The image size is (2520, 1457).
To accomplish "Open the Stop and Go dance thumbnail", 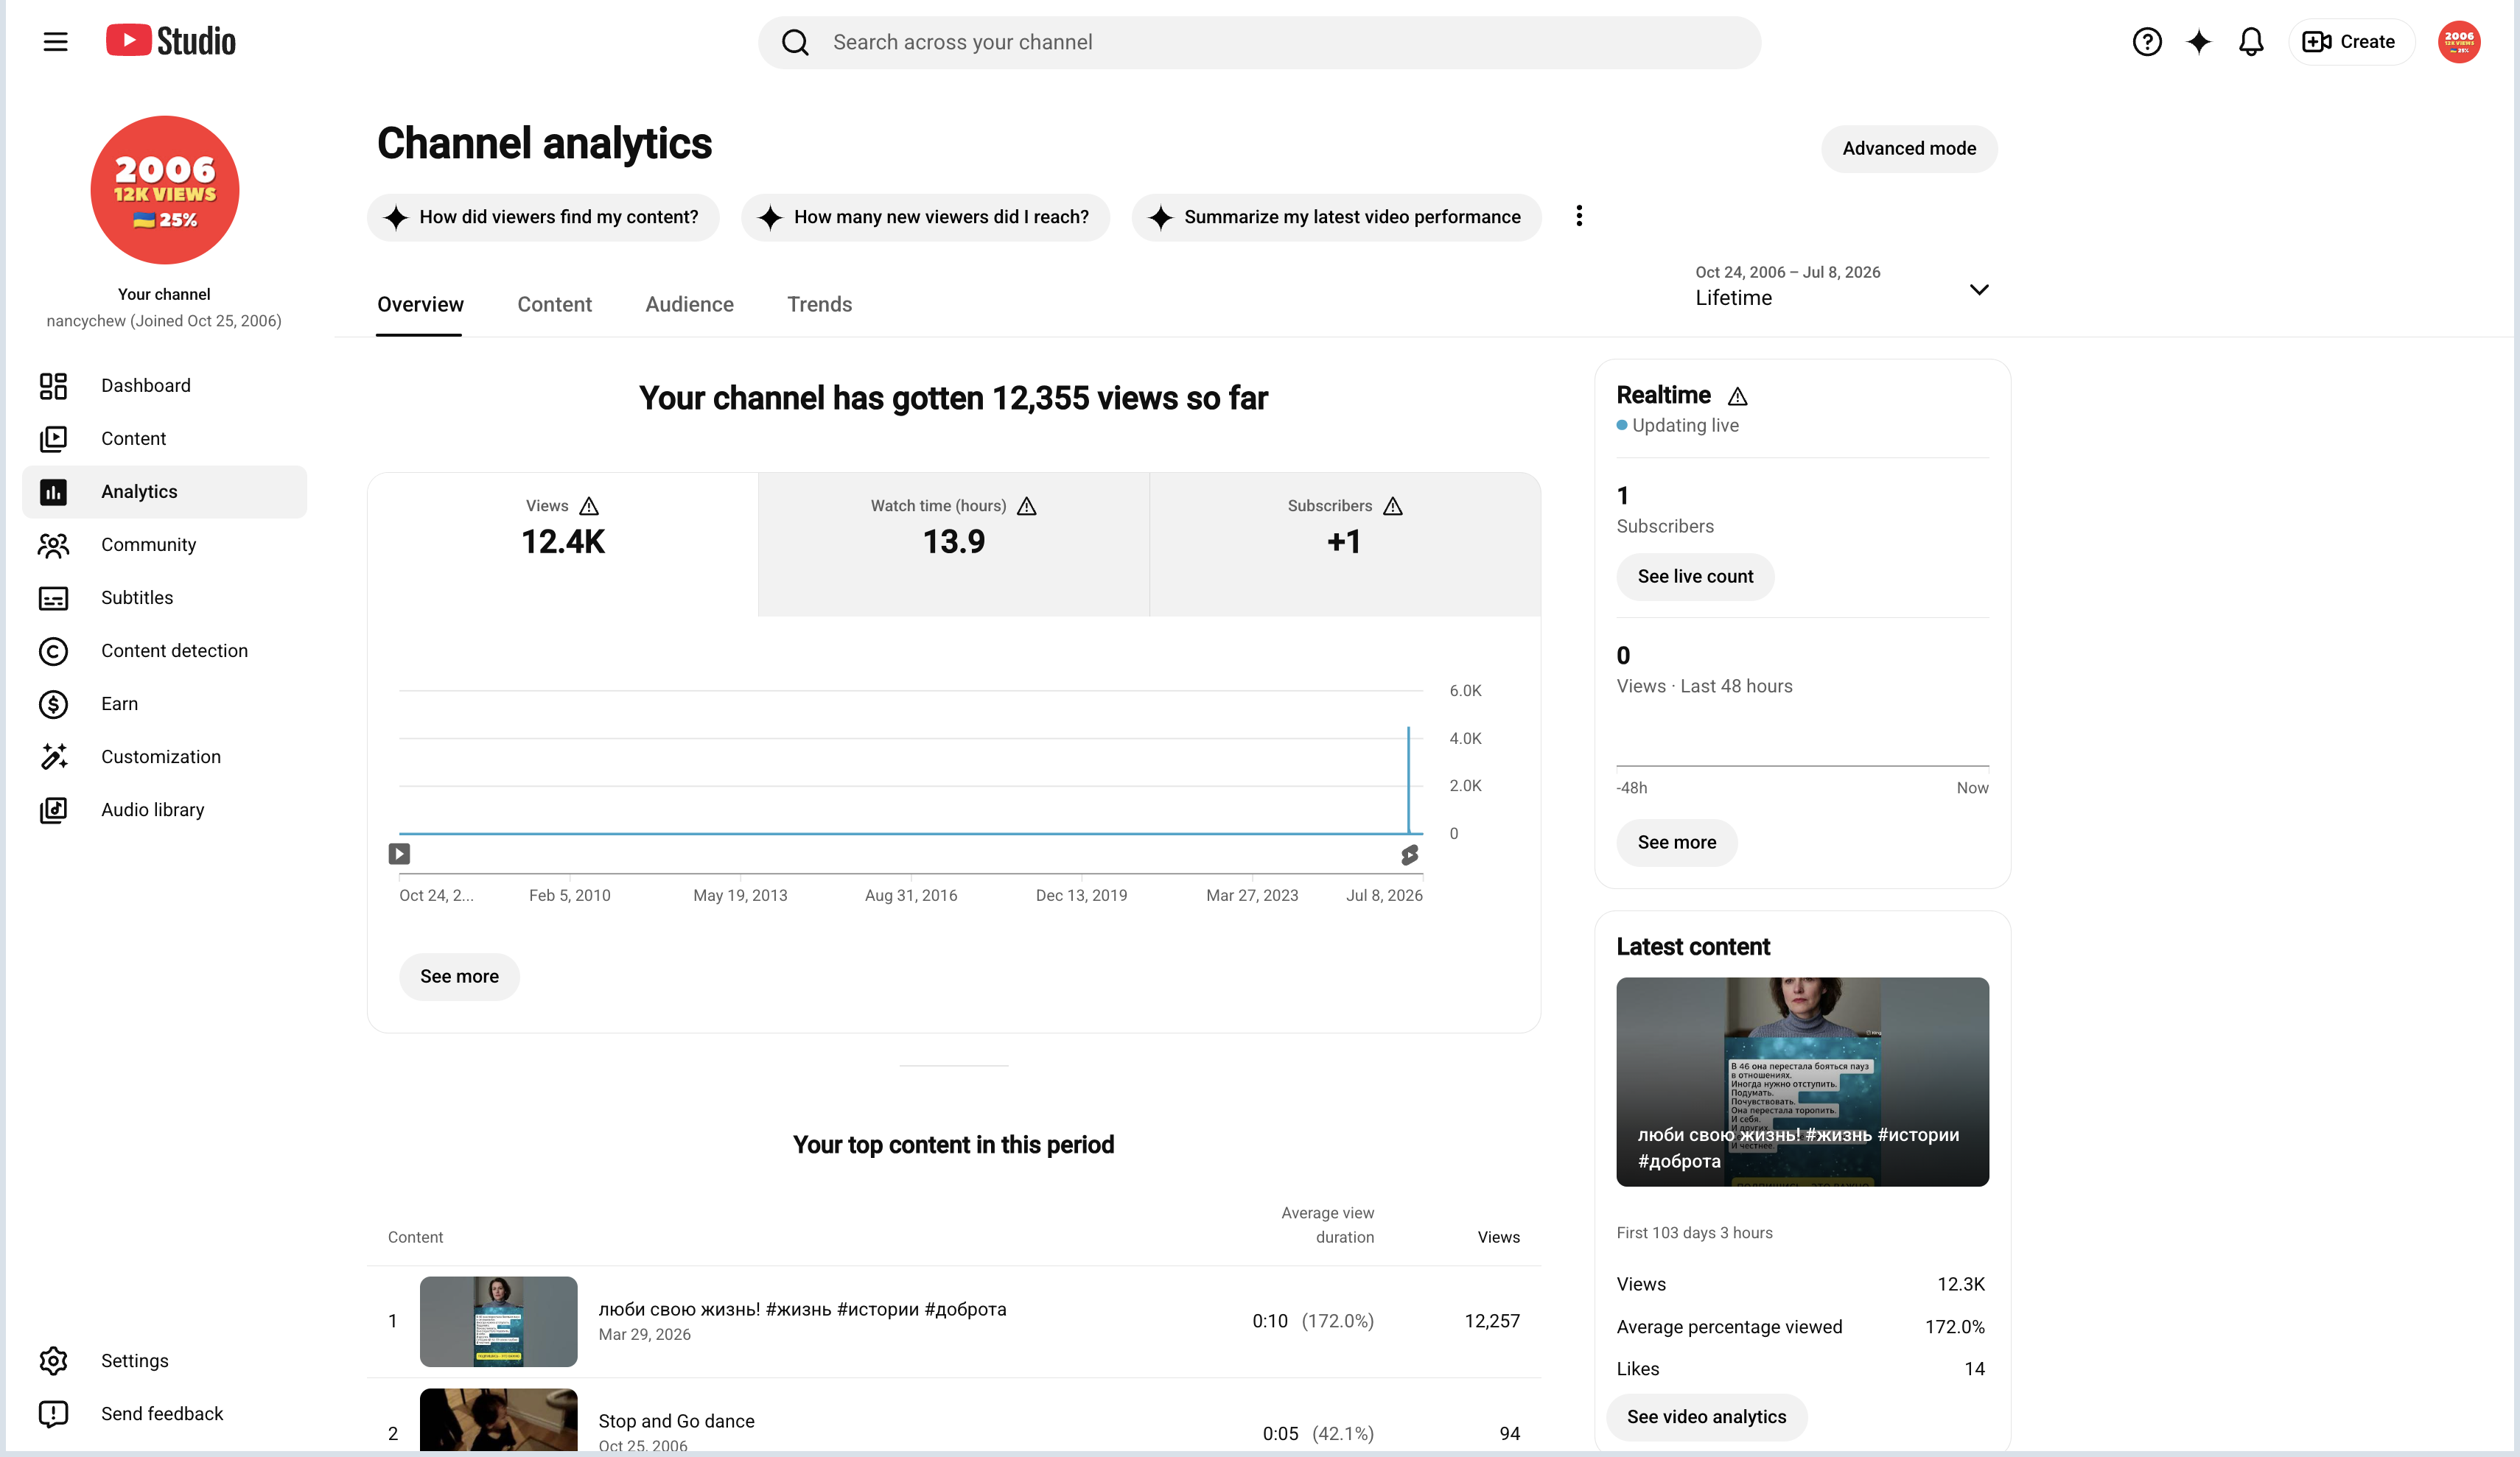I will pyautogui.click(x=498, y=1420).
